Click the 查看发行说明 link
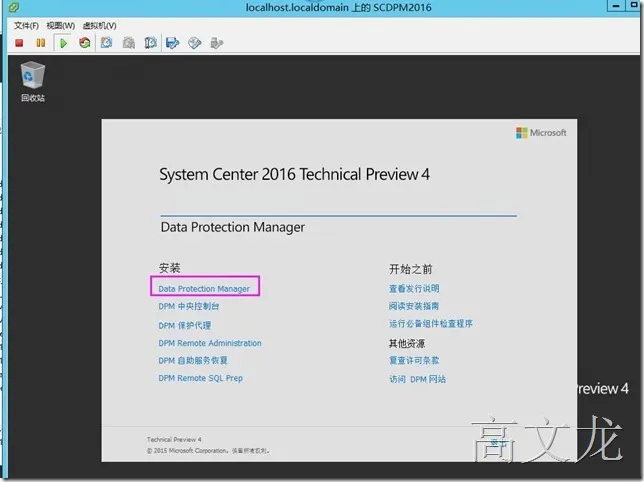Image resolution: width=644 pixels, height=482 pixels. tap(414, 289)
